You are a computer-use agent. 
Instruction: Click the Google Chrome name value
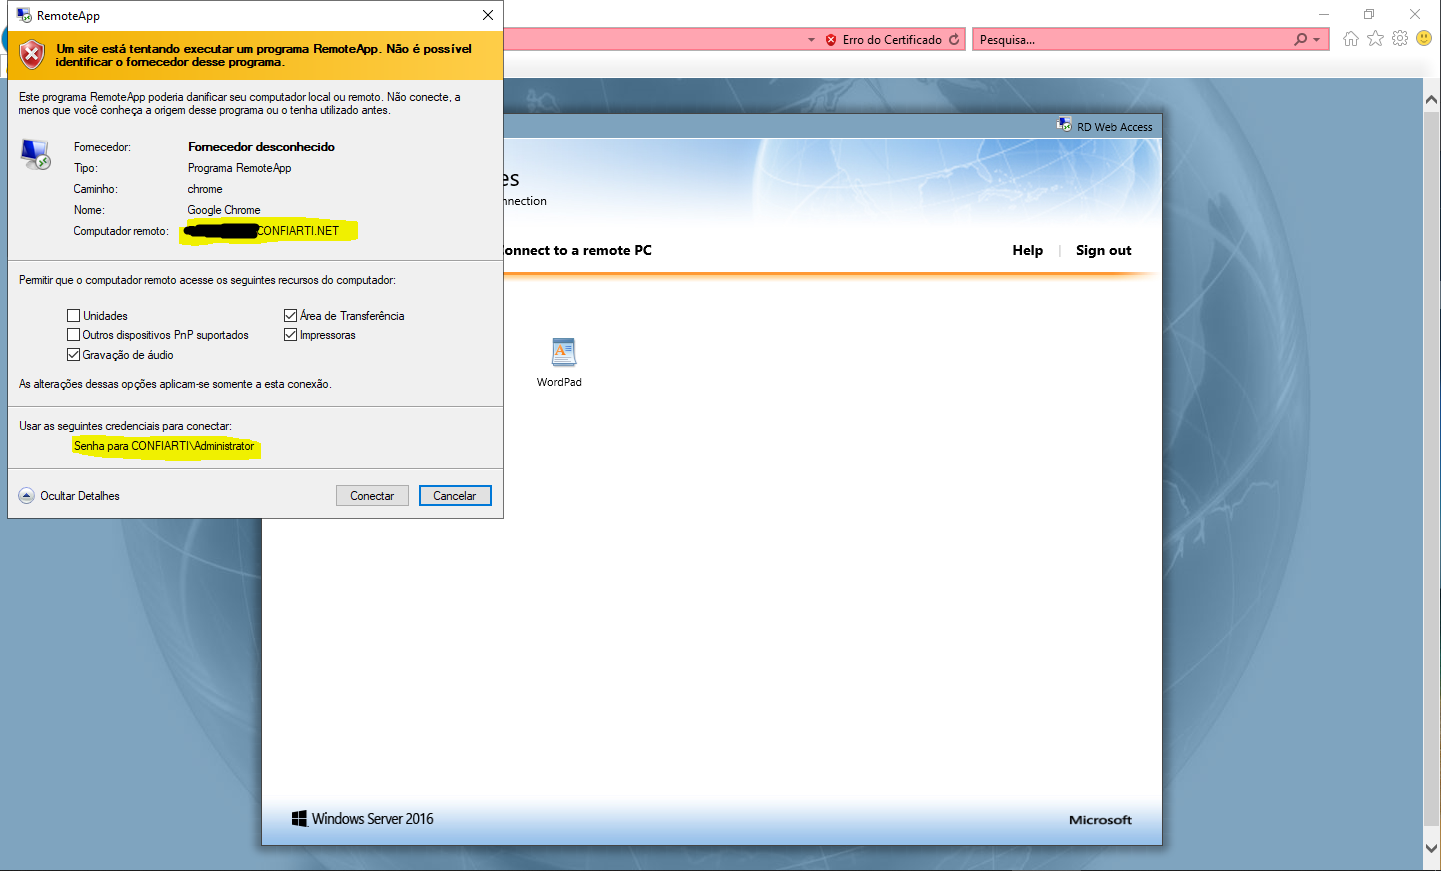point(224,210)
